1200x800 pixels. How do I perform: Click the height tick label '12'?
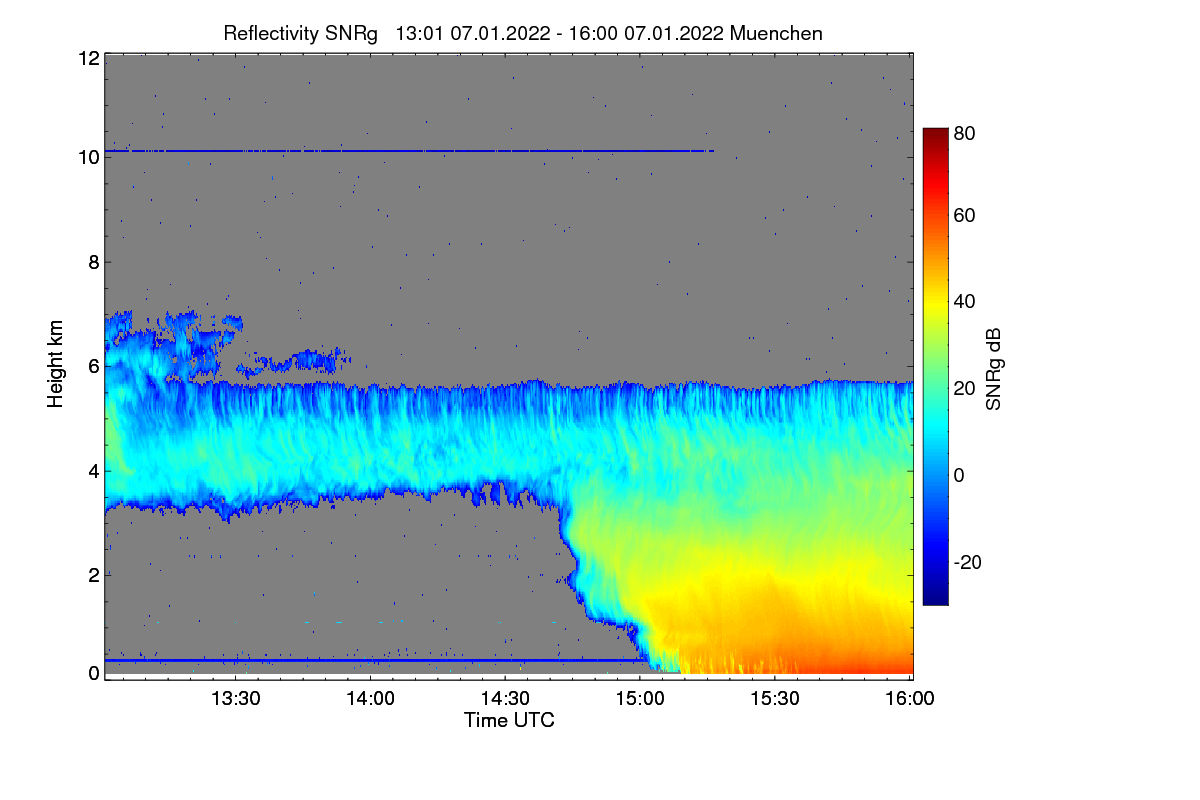coord(88,58)
